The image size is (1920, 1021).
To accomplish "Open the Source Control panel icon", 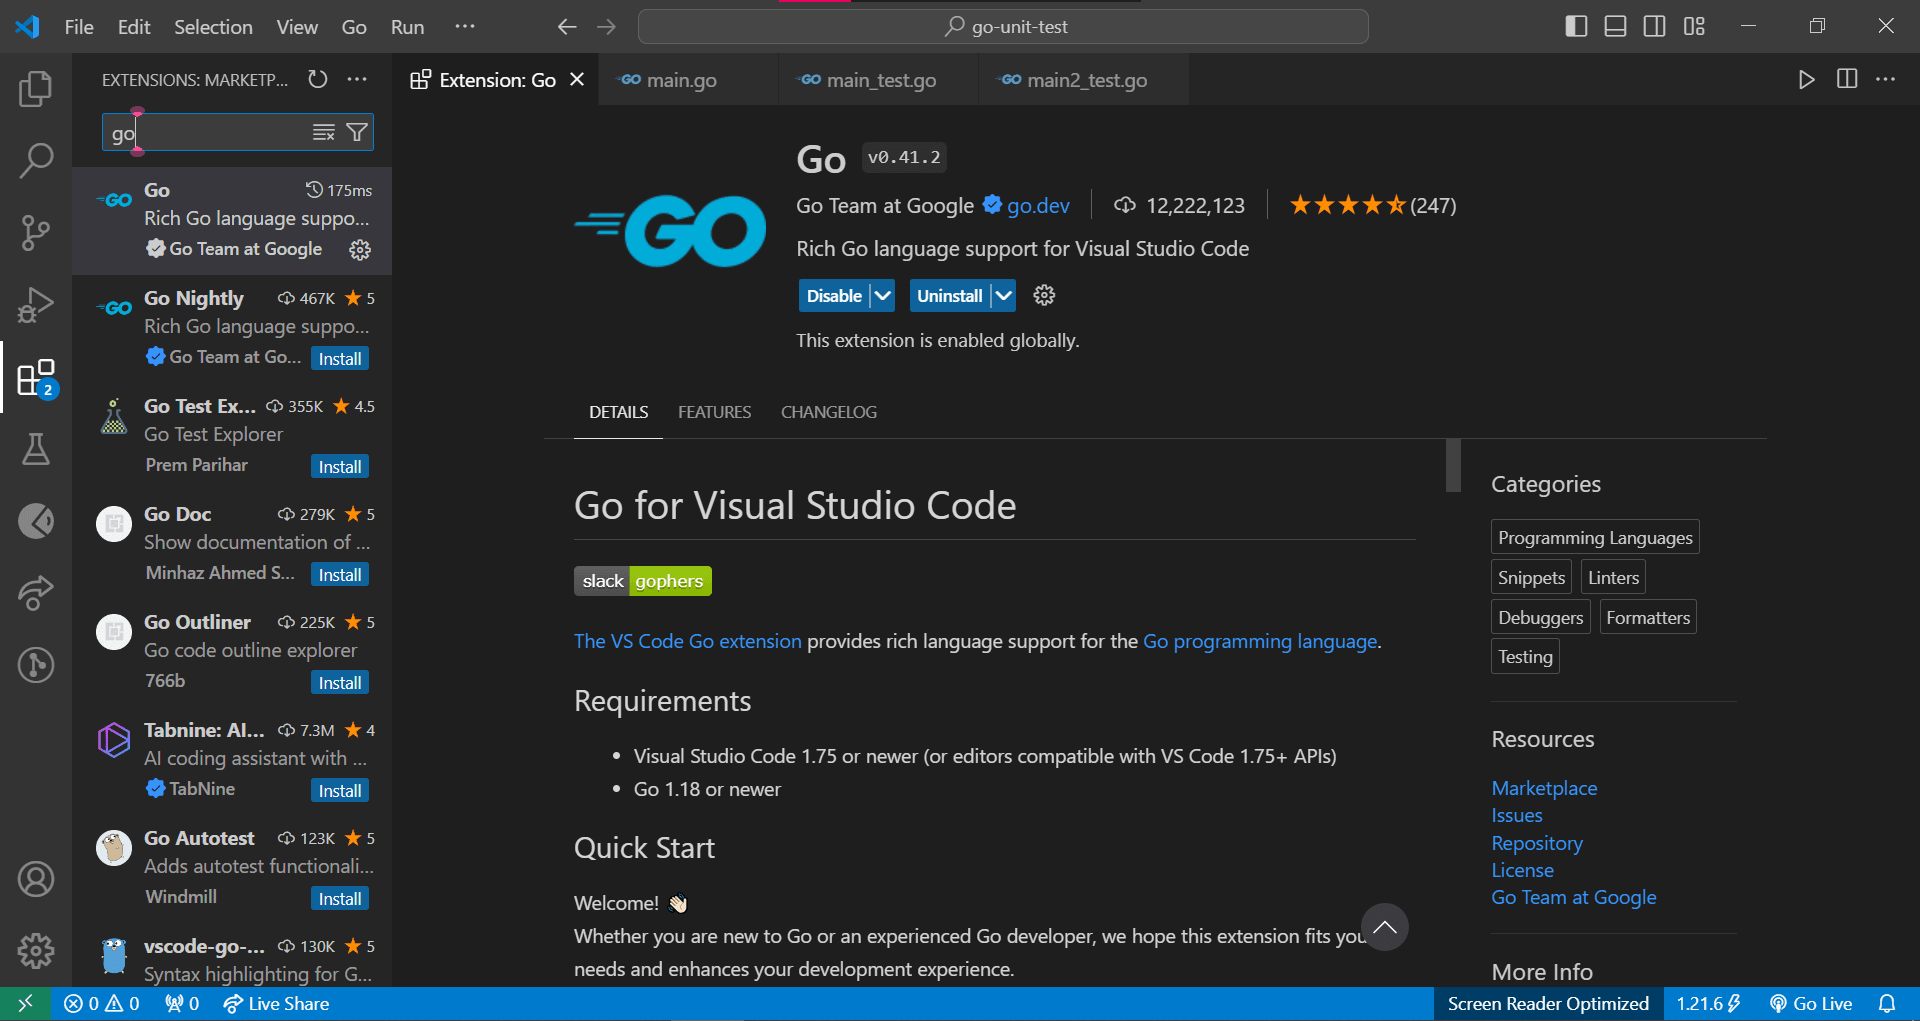I will coord(36,233).
